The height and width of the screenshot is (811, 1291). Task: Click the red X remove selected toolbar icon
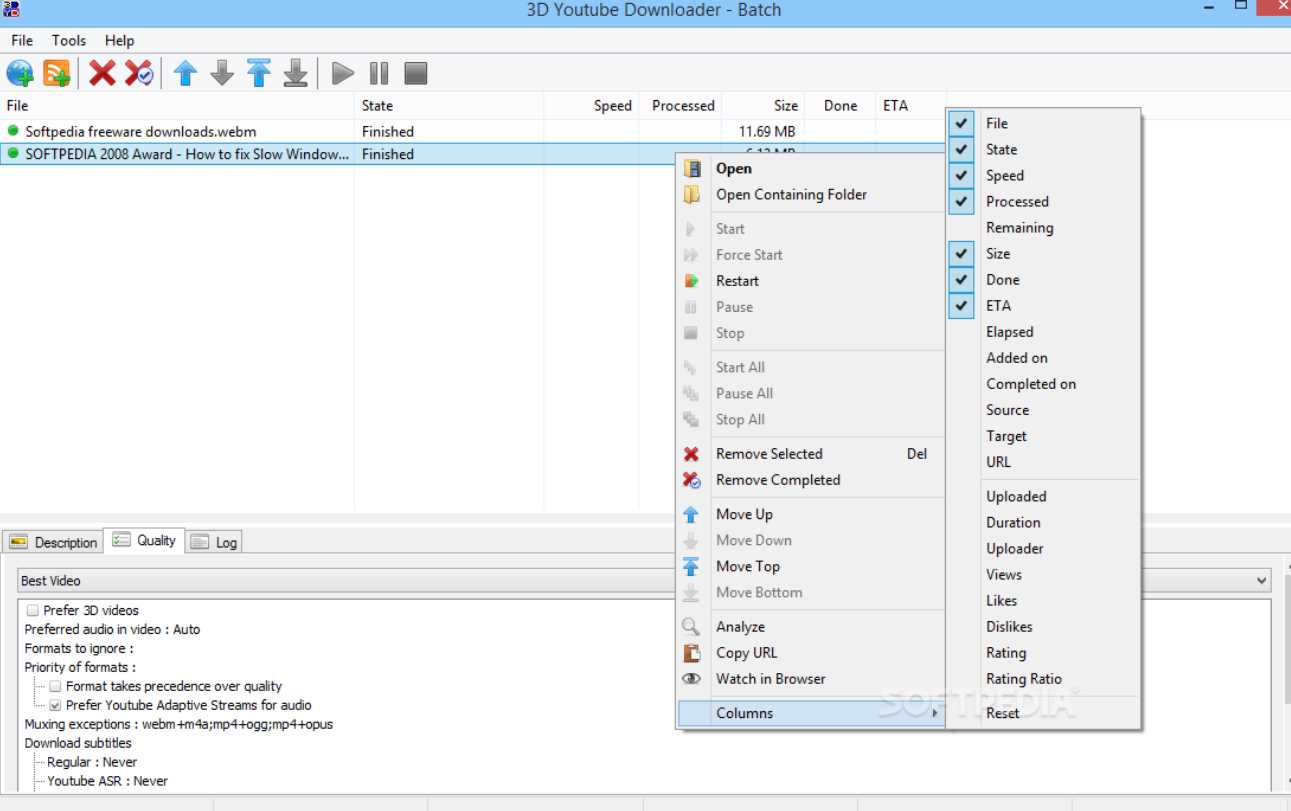(x=102, y=73)
